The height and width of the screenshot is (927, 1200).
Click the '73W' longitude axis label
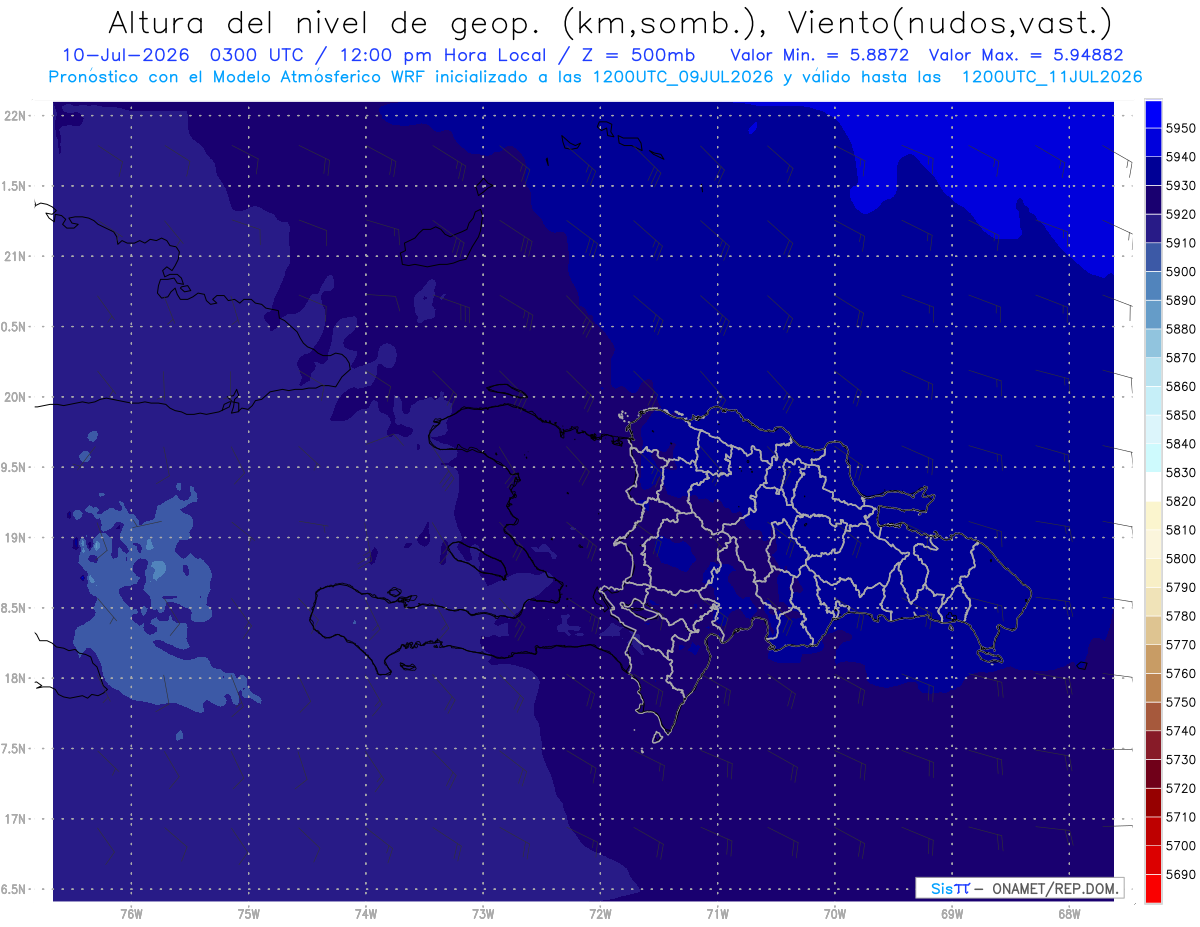483,914
